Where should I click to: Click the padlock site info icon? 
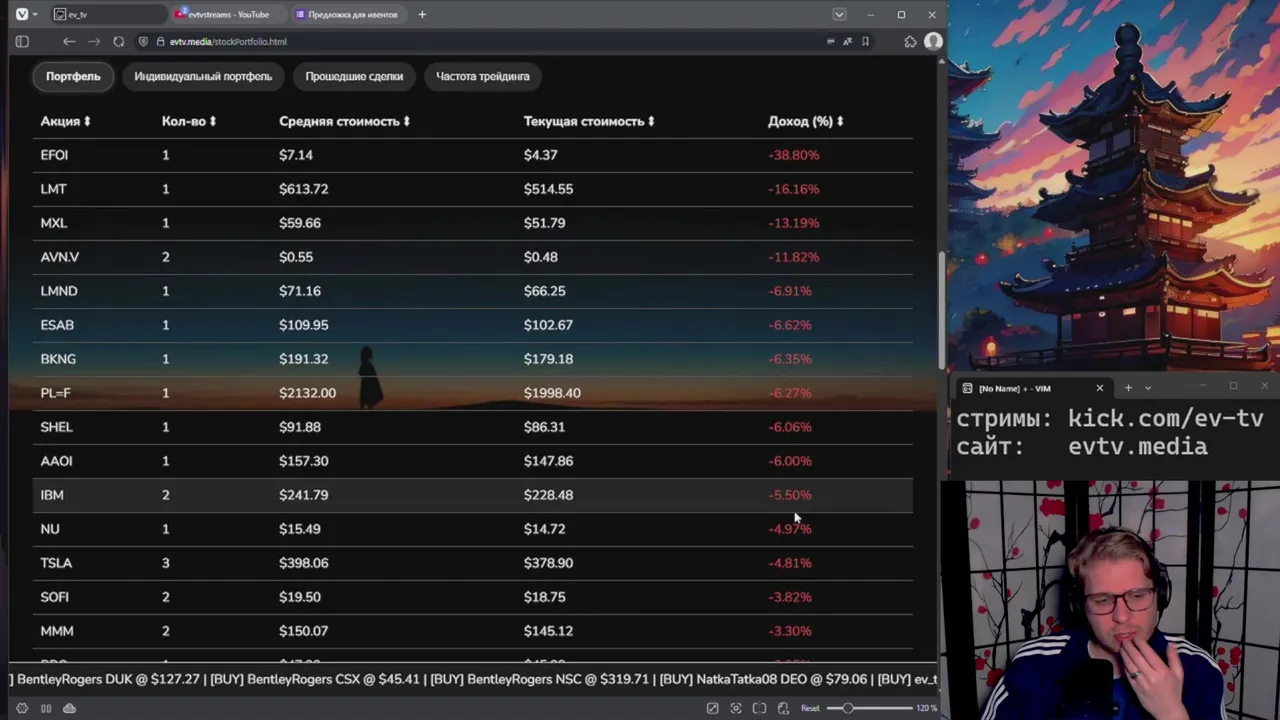point(160,41)
